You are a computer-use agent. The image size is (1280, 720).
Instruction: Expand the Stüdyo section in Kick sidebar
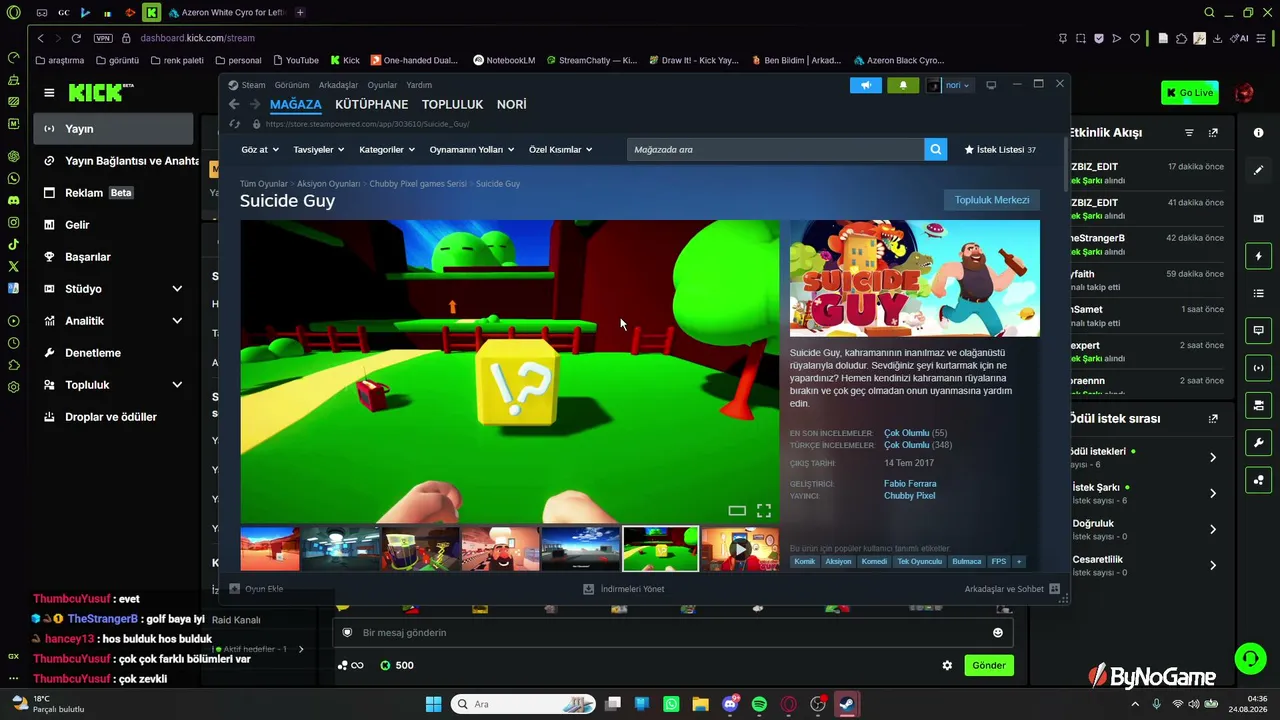click(x=177, y=289)
